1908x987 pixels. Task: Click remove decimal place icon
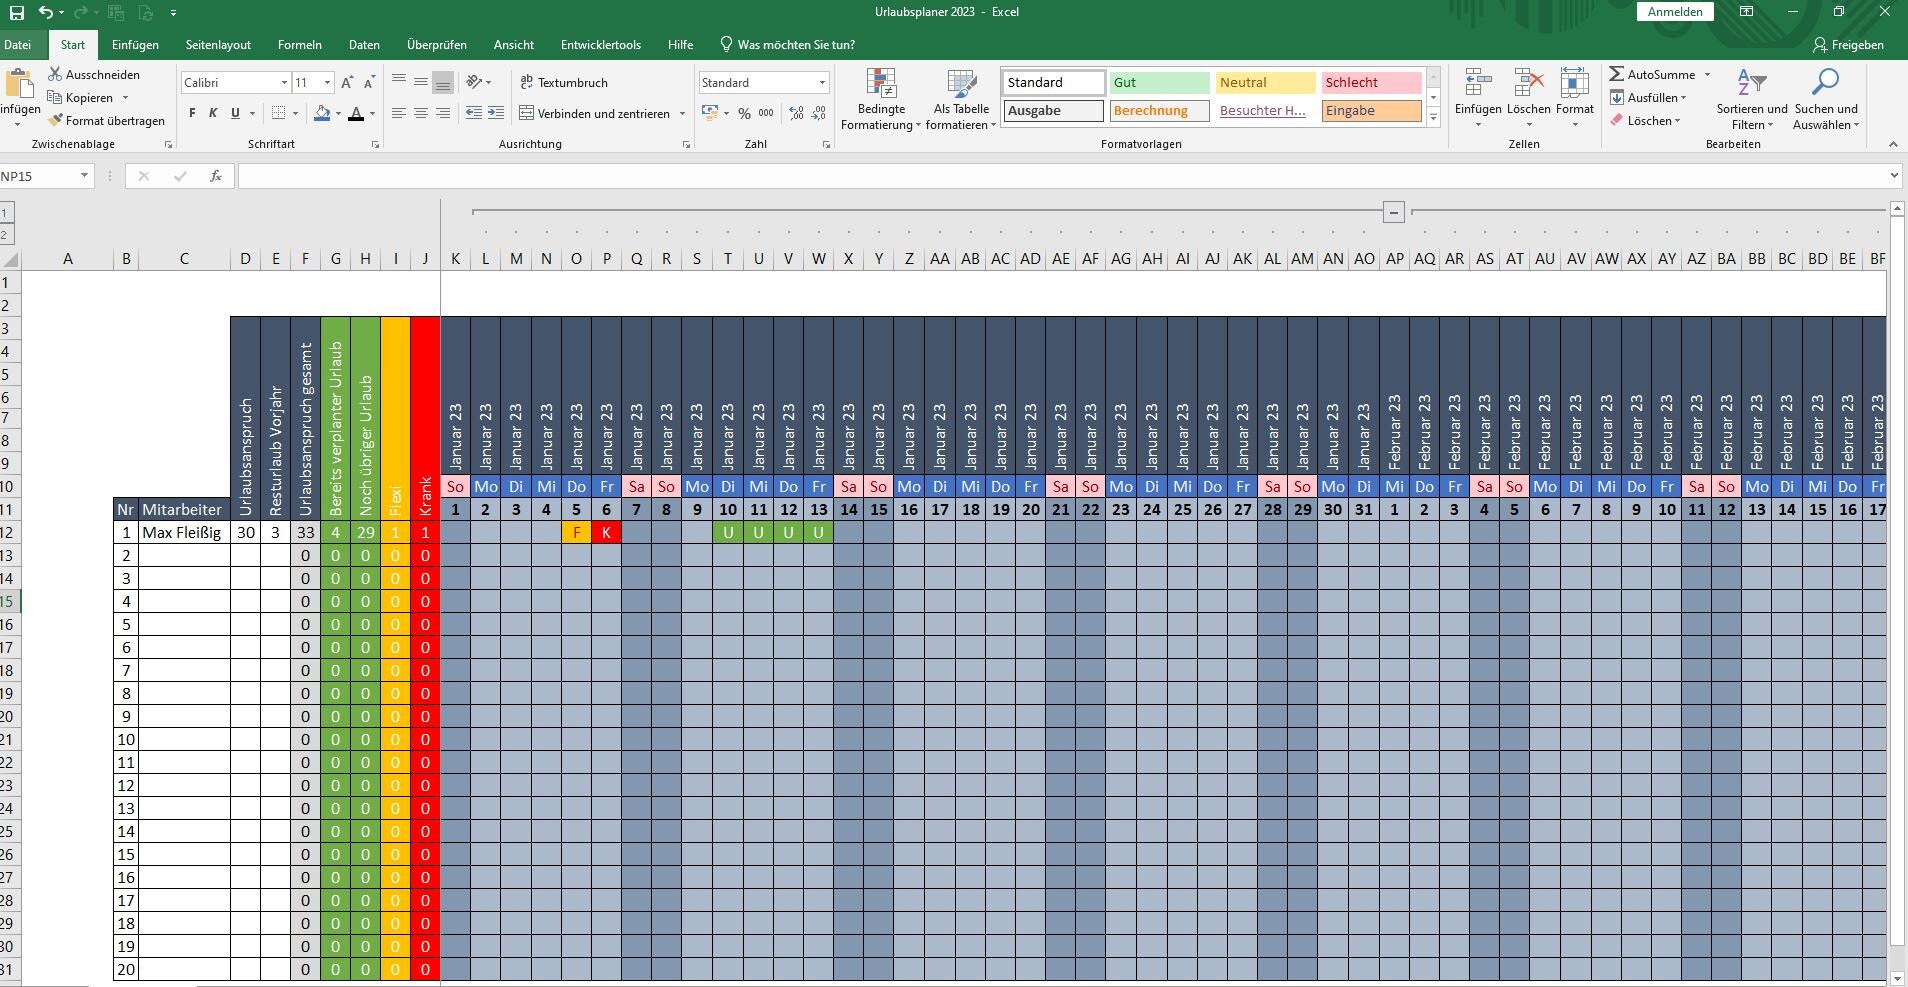point(819,113)
